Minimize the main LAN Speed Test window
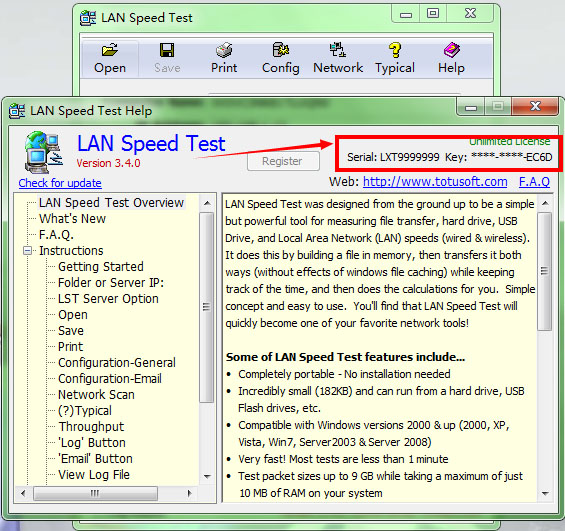Screen dimensions: 565x531 pos(406,14)
